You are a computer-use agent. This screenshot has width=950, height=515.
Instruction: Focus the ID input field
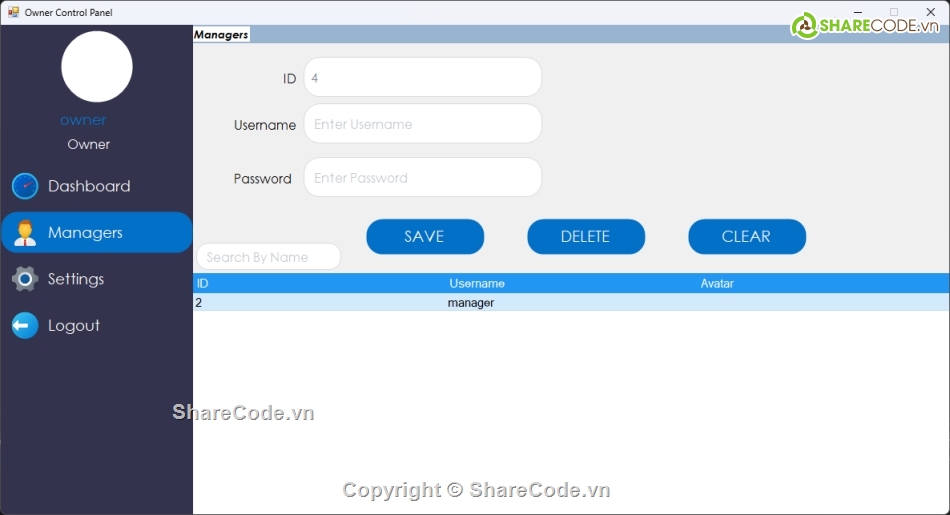click(422, 77)
